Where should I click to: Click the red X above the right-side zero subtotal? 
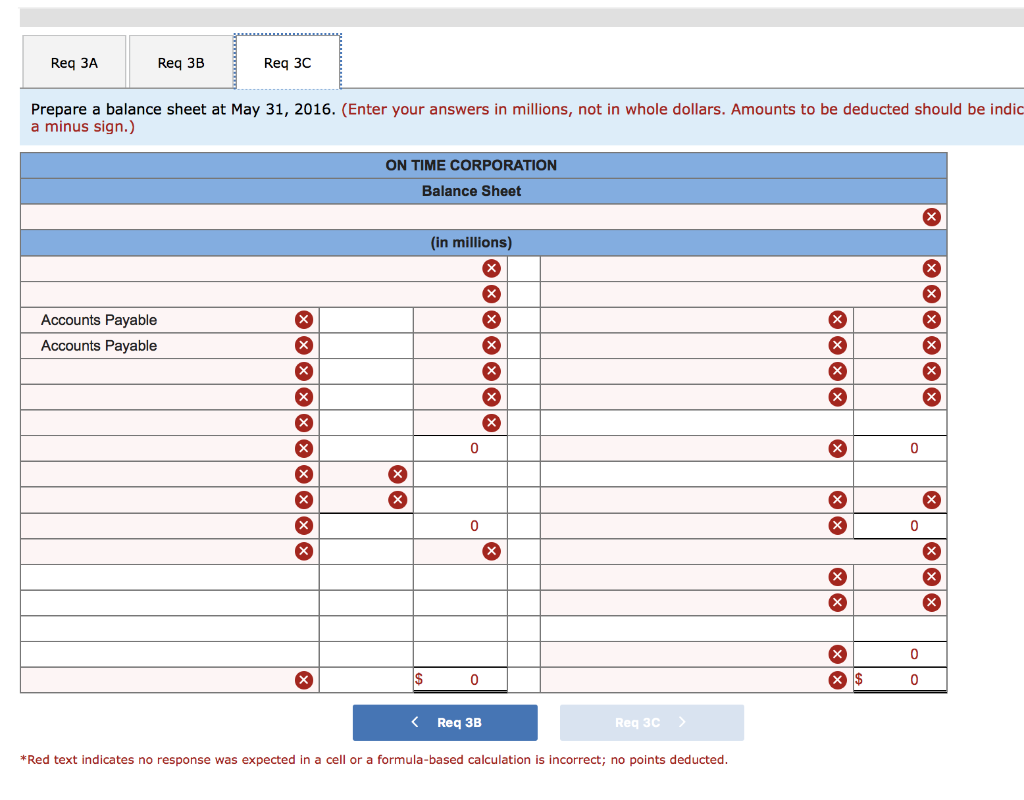932,499
